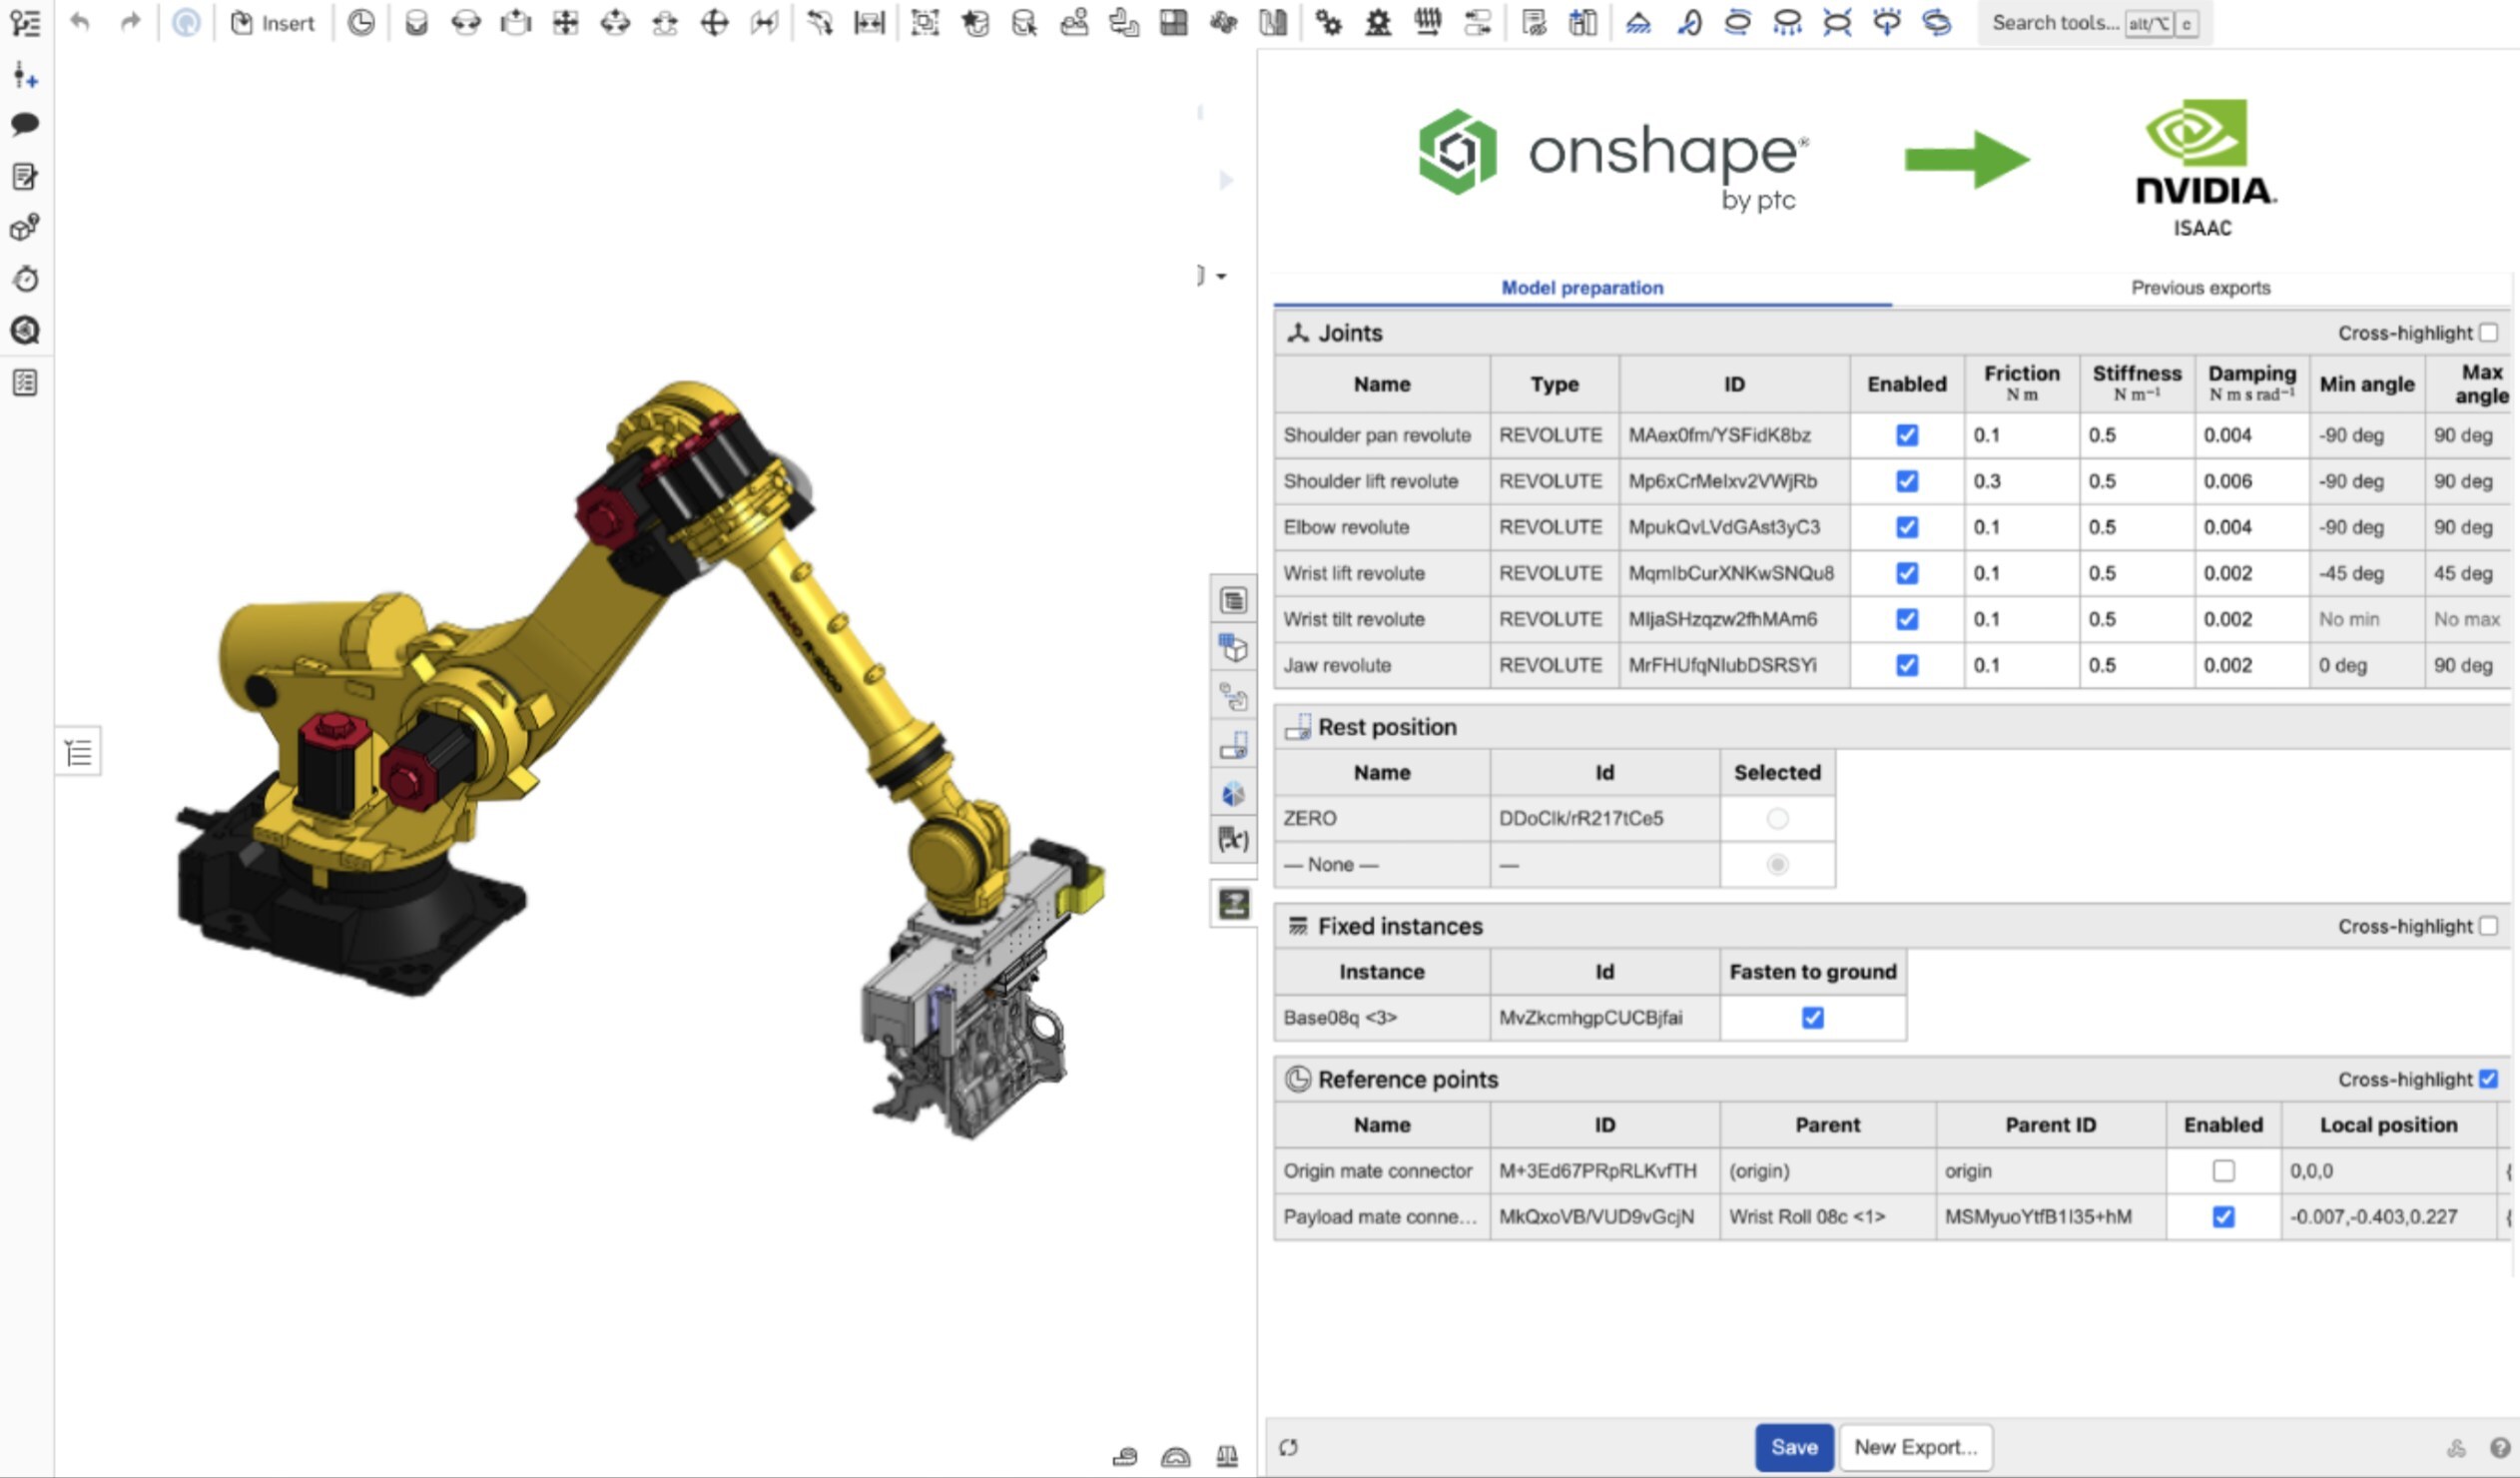Image resolution: width=2520 pixels, height=1478 pixels.
Task: Toggle Joints Cross-highlight checkbox
Action: pyautogui.click(x=2488, y=333)
